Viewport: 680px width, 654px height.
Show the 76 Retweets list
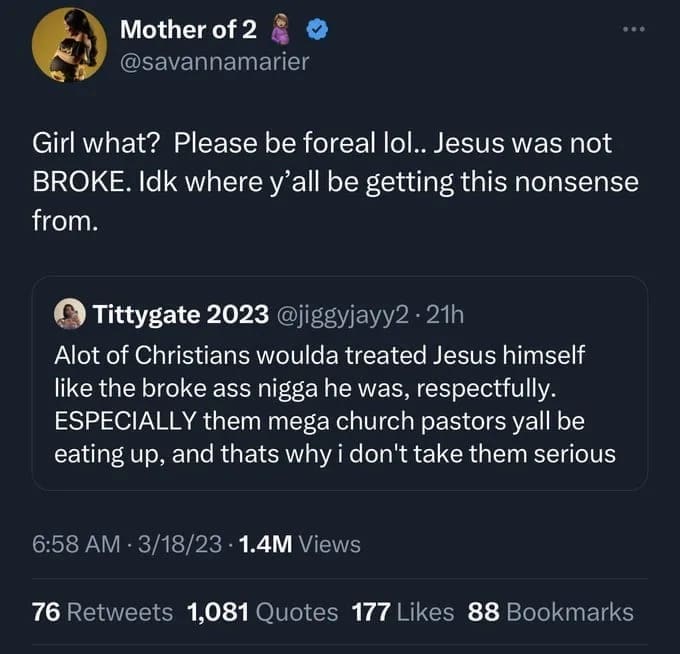[x=102, y=612]
